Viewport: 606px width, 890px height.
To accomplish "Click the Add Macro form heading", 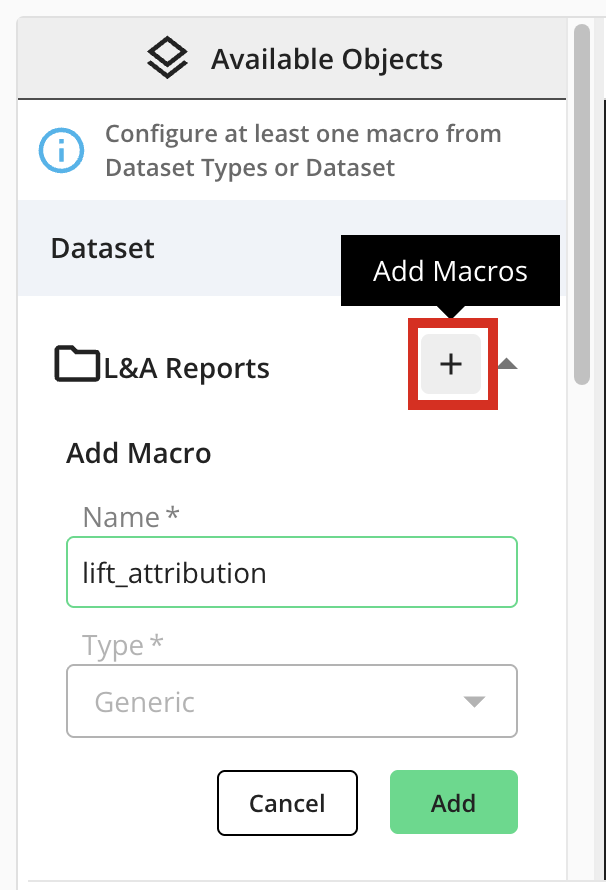I will click(x=139, y=453).
